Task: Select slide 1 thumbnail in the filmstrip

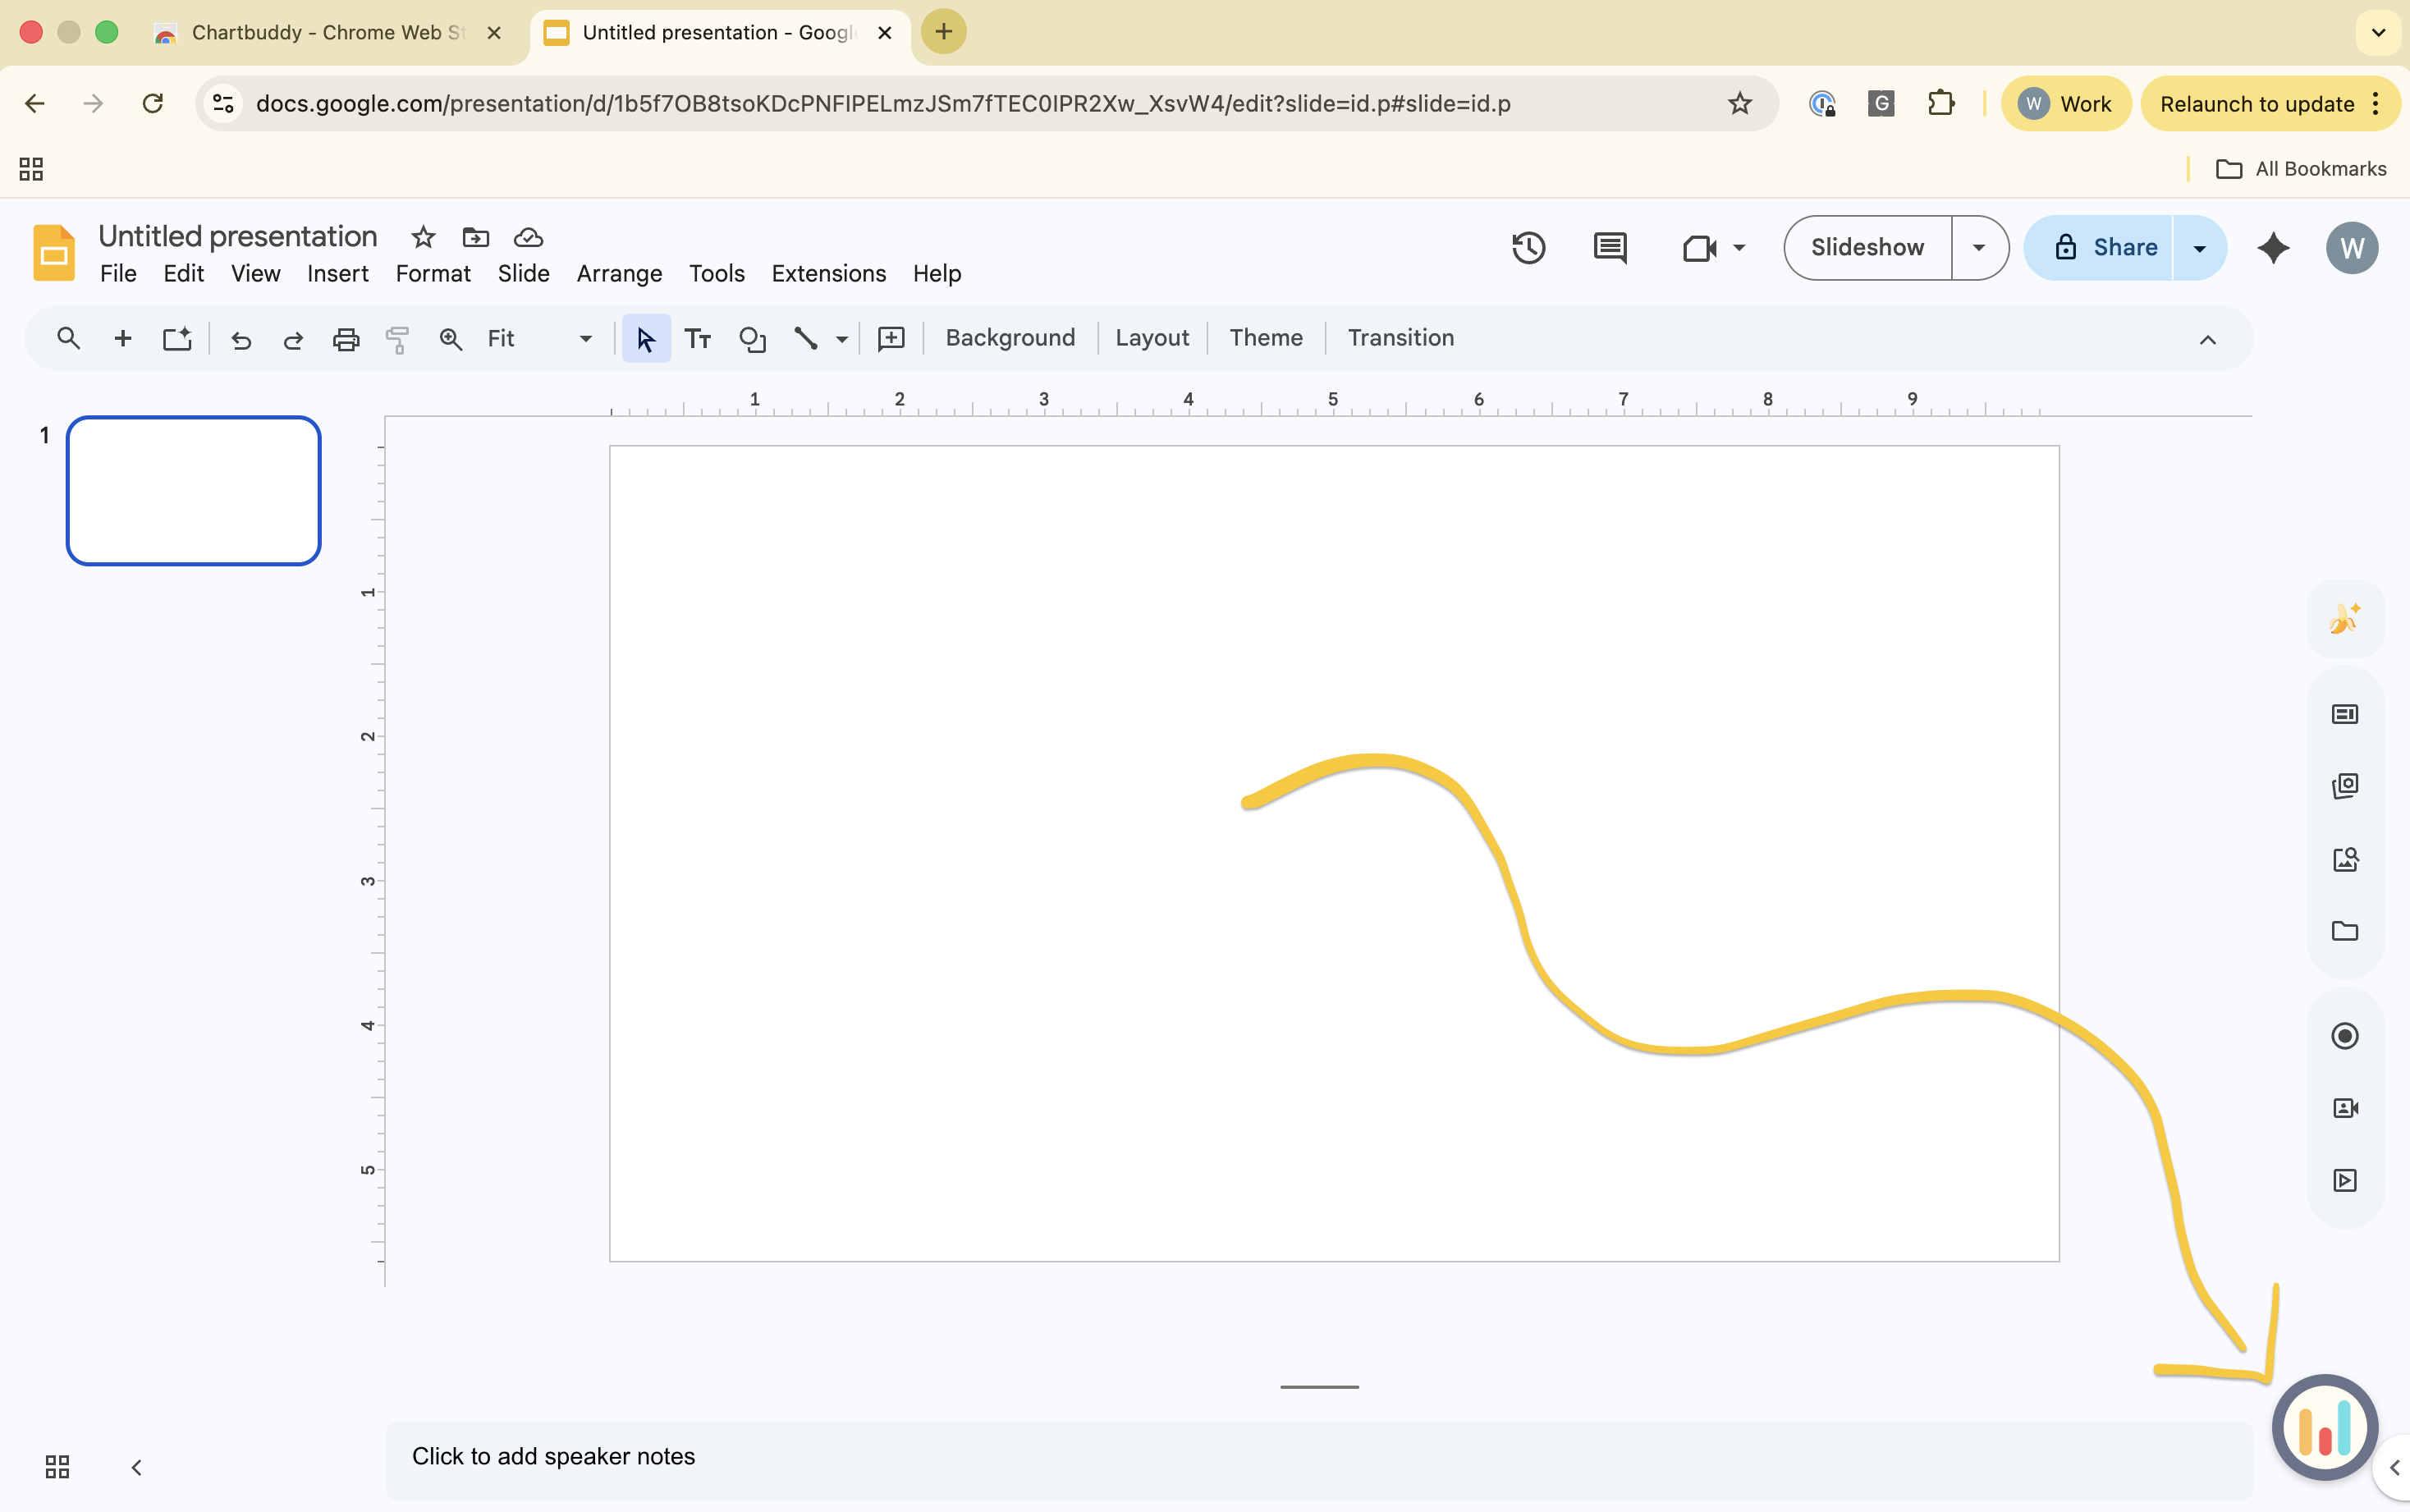Action: pyautogui.click(x=193, y=490)
